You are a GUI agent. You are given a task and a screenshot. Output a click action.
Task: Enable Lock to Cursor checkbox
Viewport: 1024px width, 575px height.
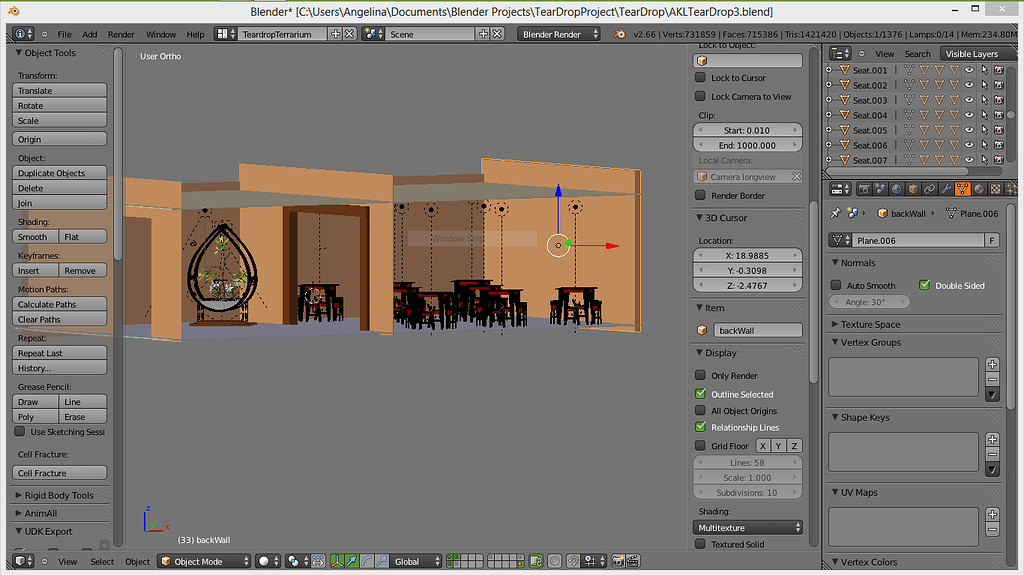point(700,77)
